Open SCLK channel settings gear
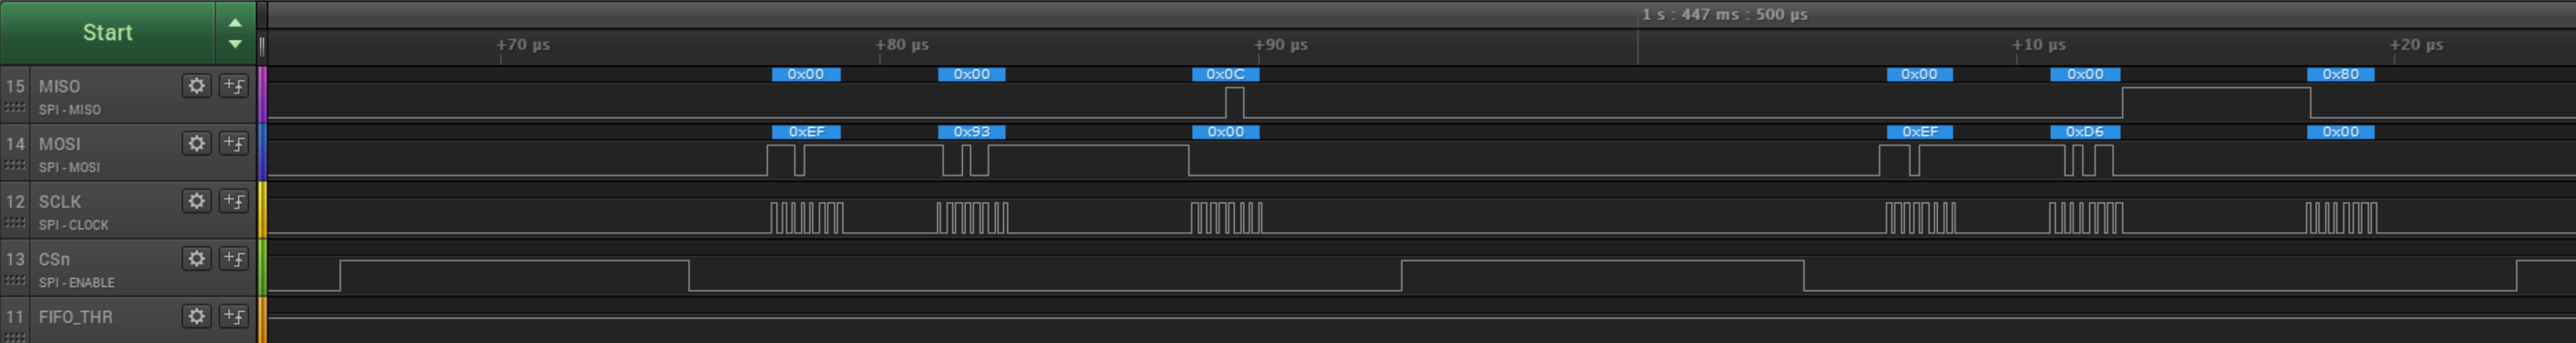The height and width of the screenshot is (343, 2576). (x=196, y=201)
